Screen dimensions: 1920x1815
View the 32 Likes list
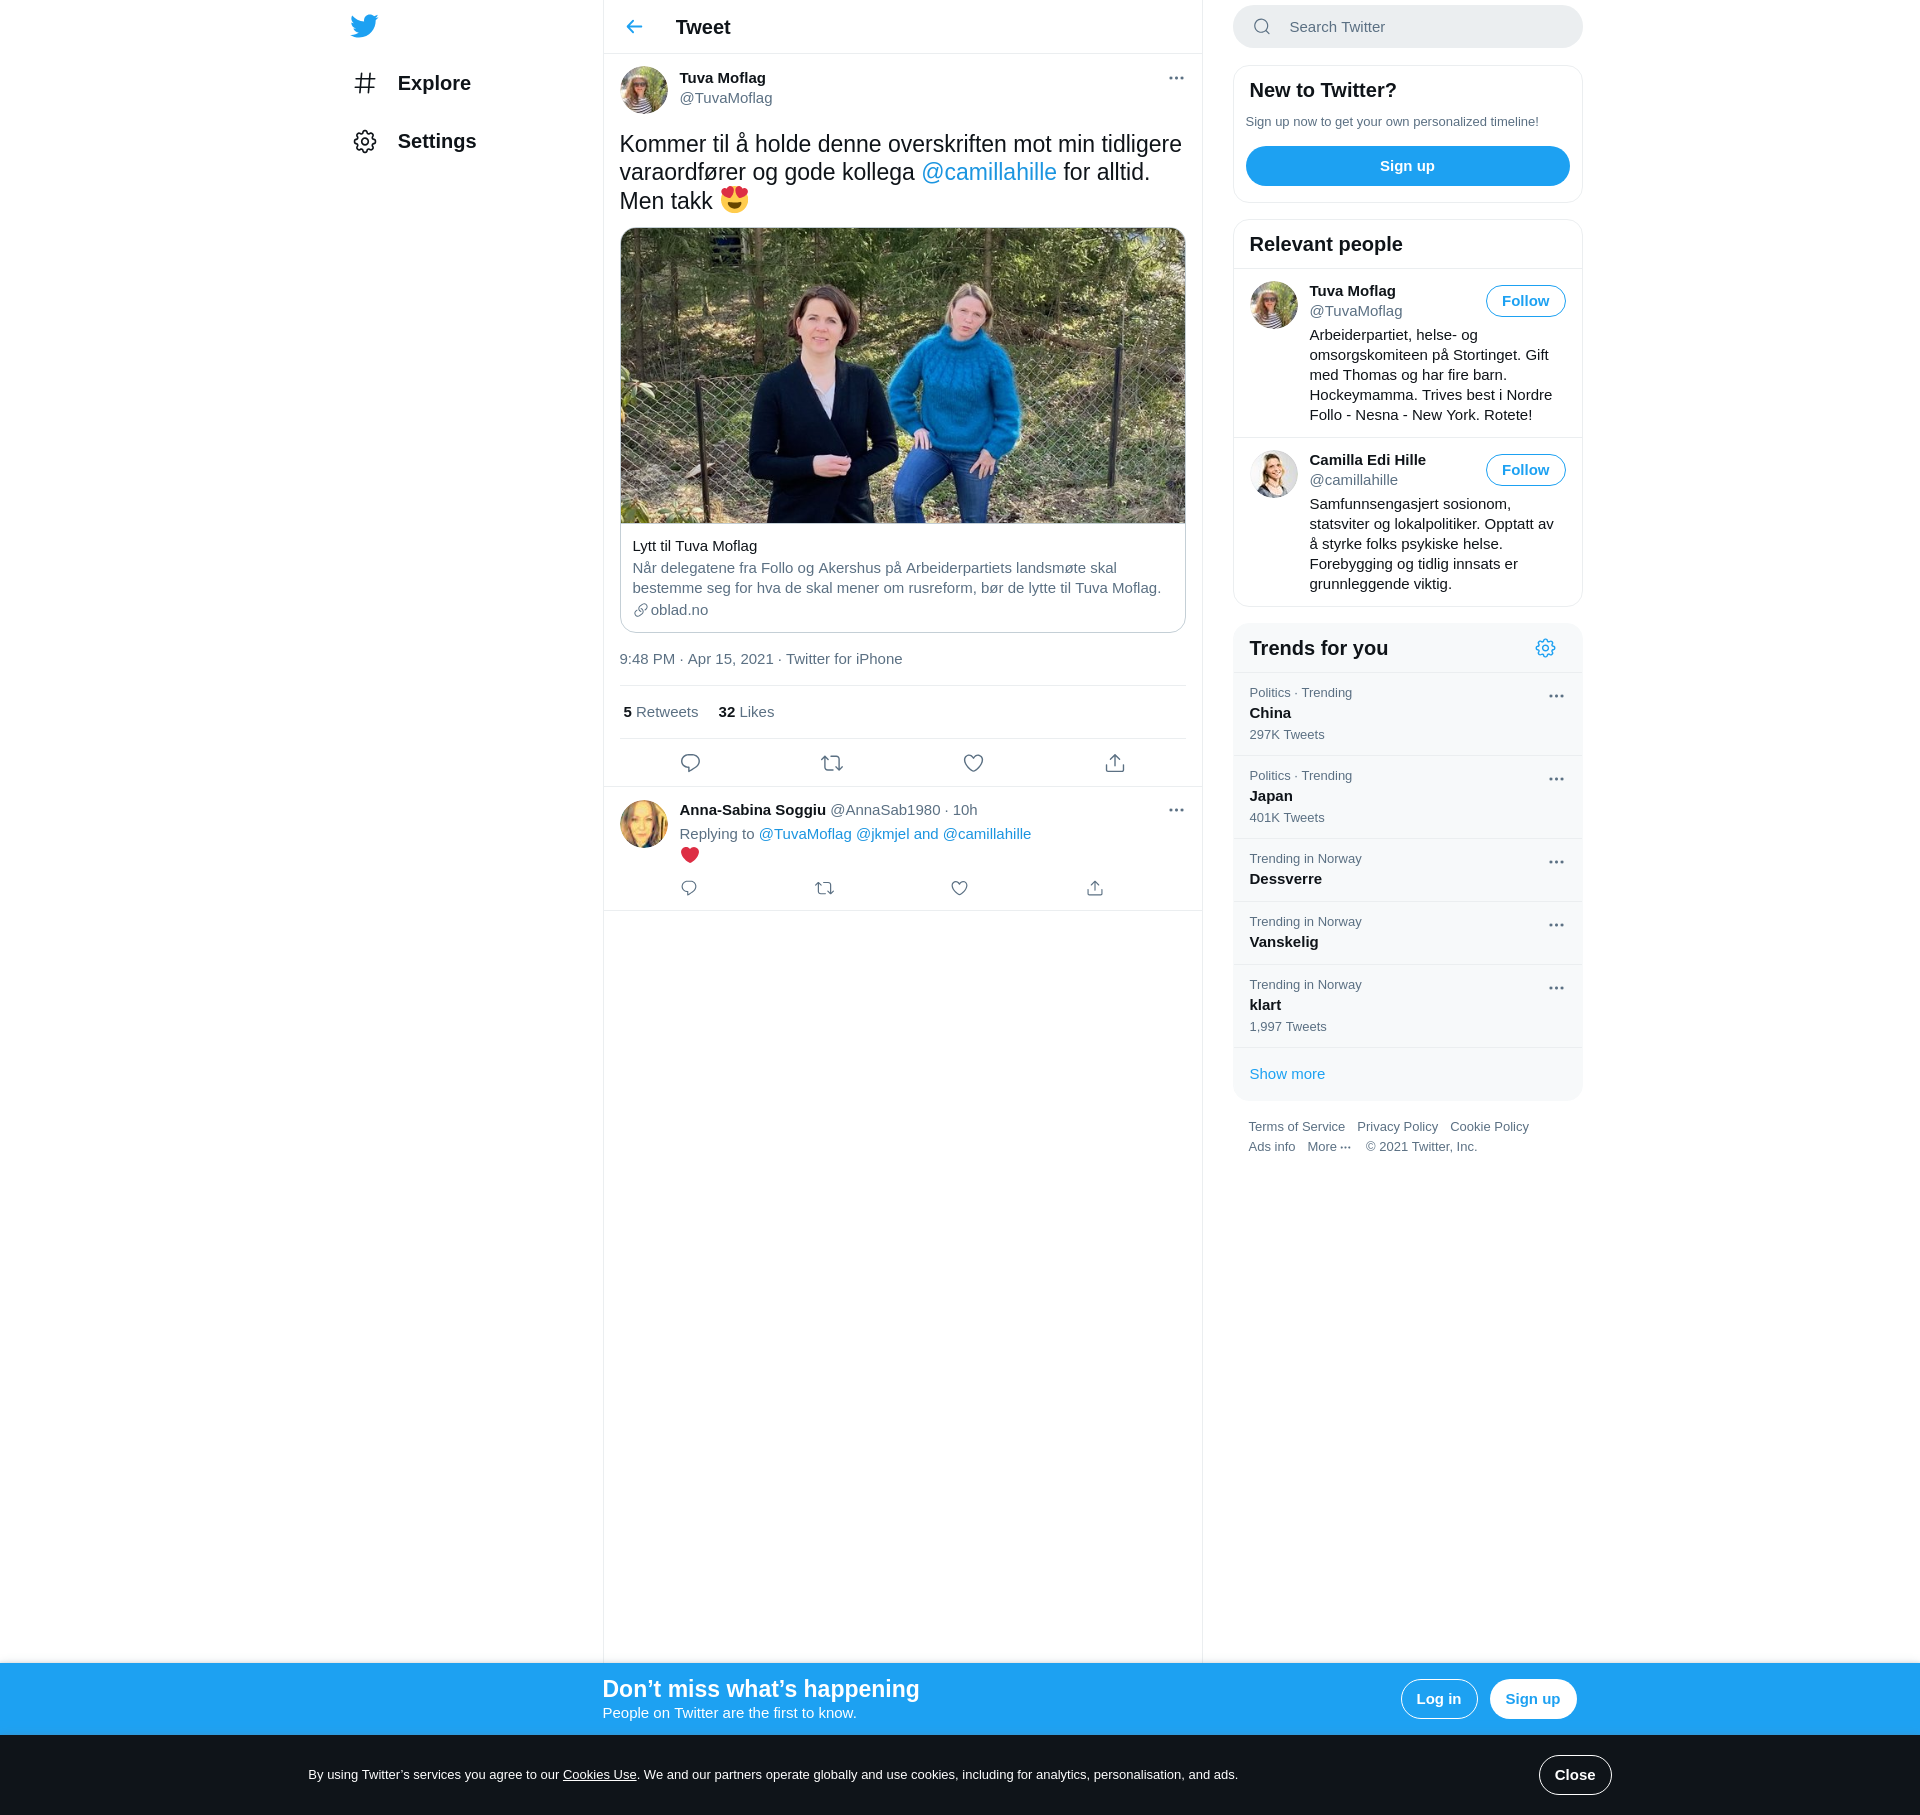point(746,712)
